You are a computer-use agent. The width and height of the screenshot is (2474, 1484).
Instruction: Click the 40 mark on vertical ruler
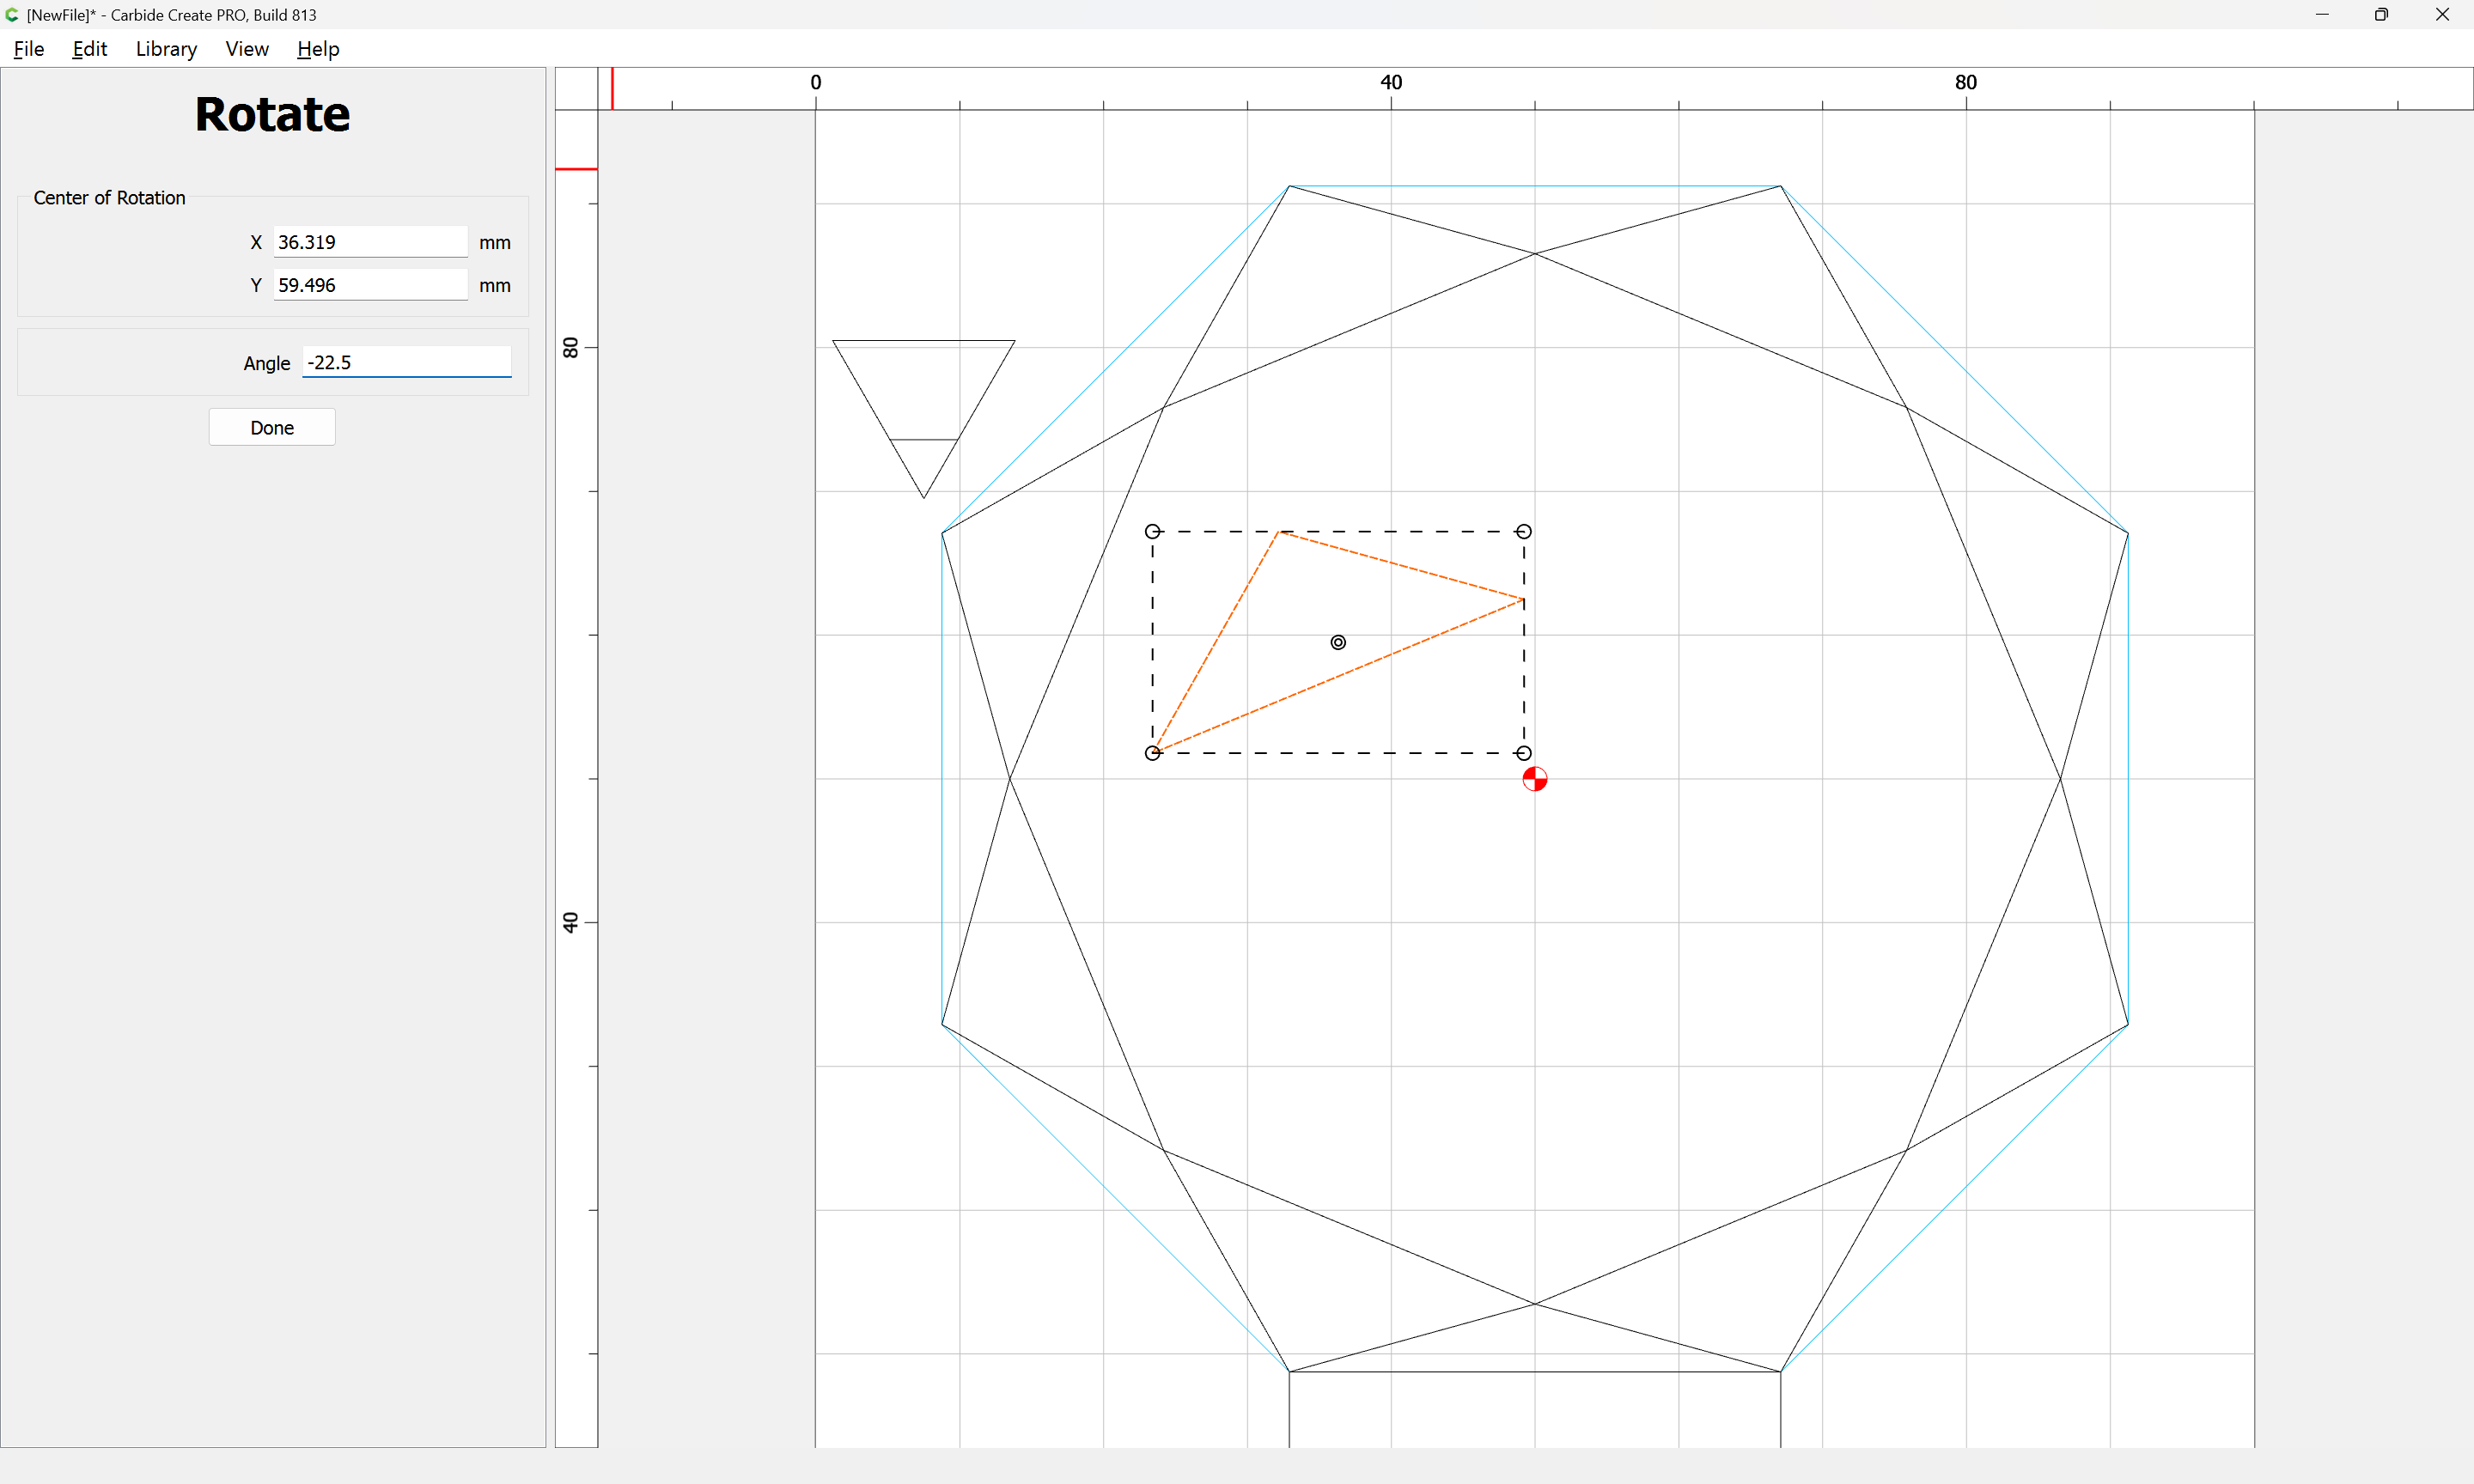pos(571,922)
